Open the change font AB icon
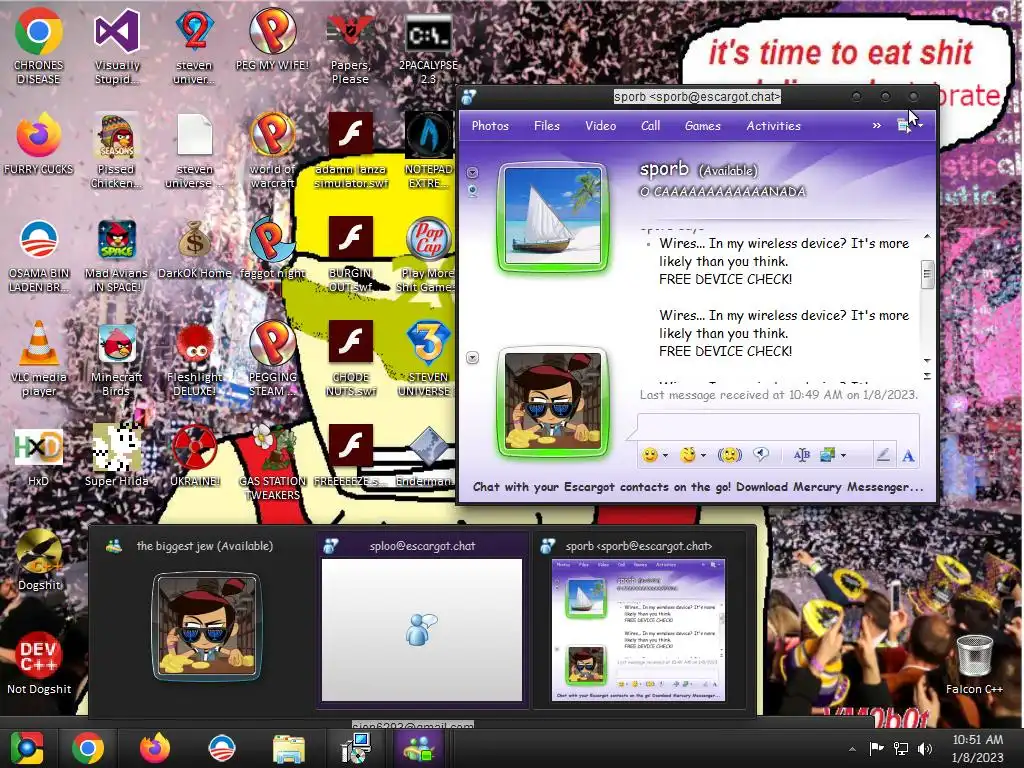The image size is (1024, 768). point(802,455)
